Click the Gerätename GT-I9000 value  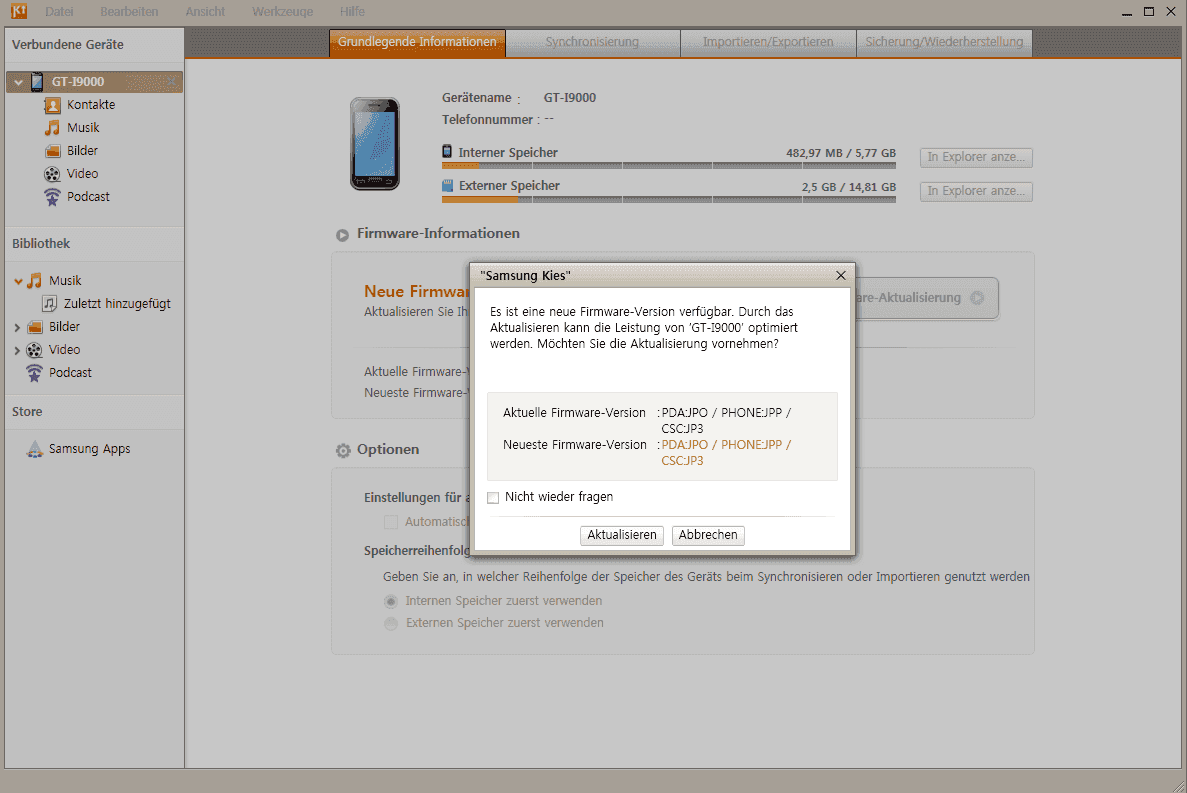(569, 98)
